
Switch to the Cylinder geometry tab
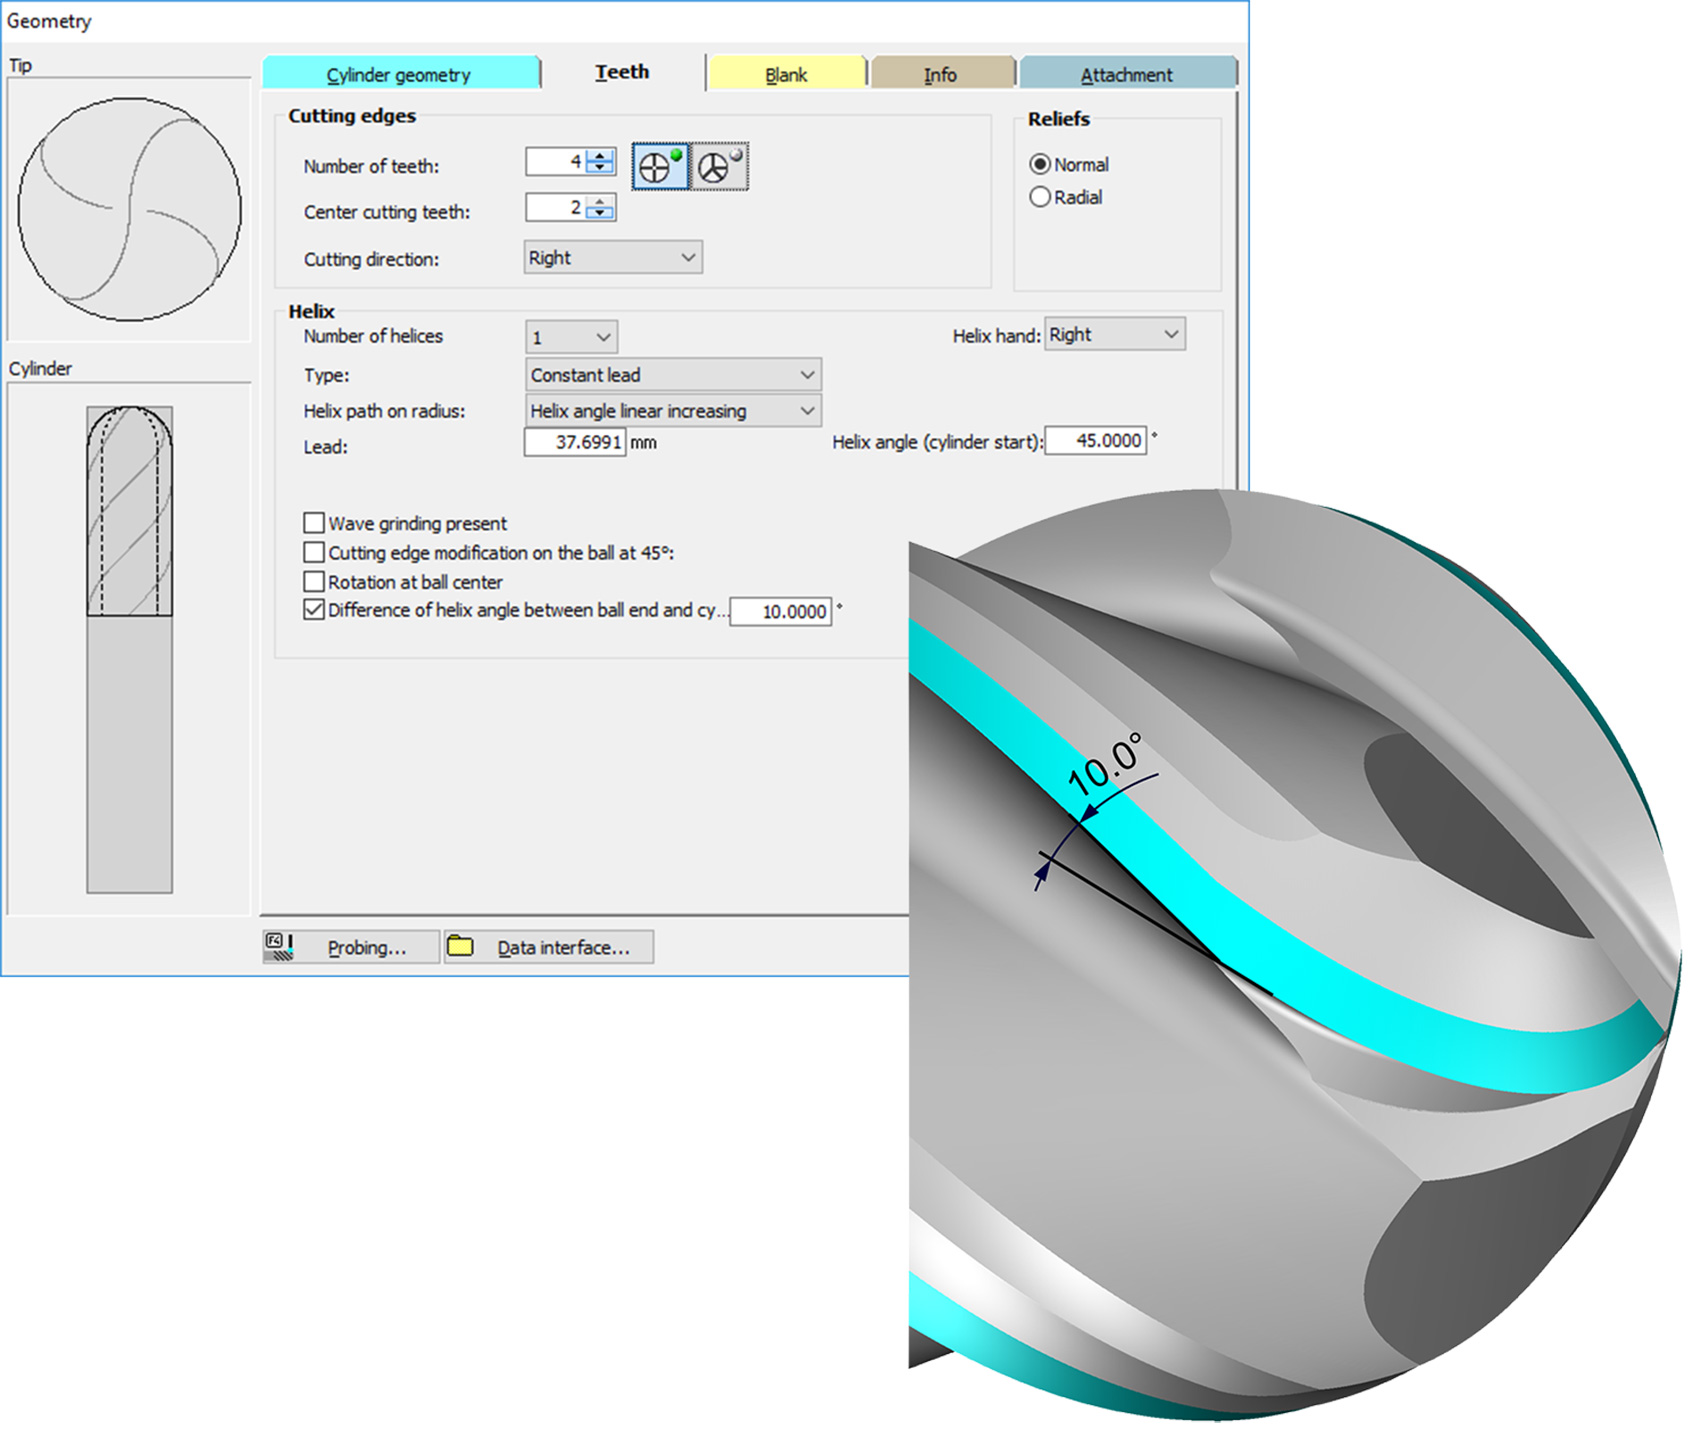[x=399, y=75]
